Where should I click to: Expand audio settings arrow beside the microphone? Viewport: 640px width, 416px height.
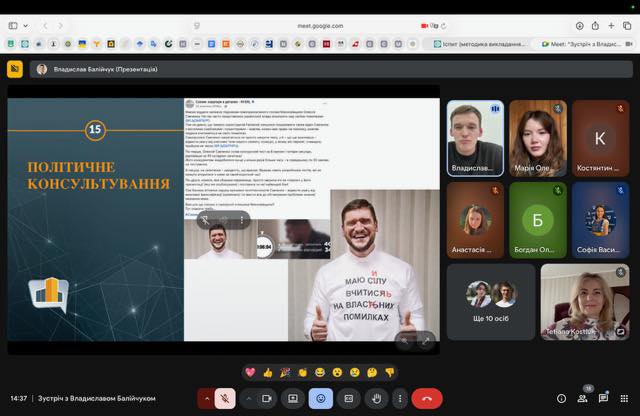[208, 398]
